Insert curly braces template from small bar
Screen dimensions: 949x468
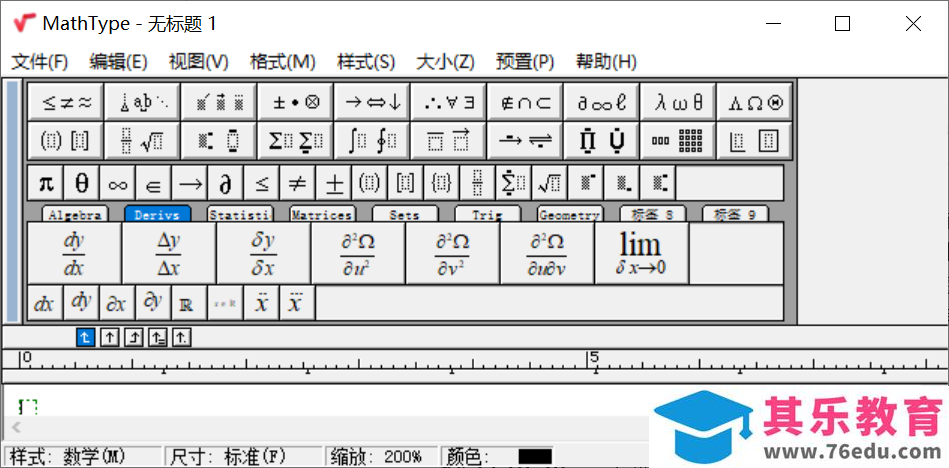click(x=441, y=183)
